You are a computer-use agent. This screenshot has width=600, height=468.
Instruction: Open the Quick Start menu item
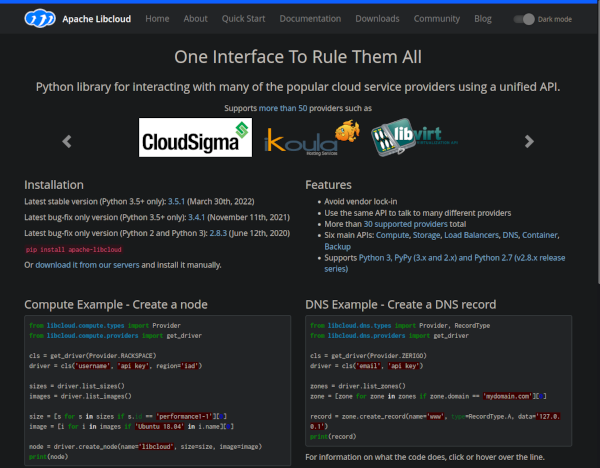pos(243,19)
